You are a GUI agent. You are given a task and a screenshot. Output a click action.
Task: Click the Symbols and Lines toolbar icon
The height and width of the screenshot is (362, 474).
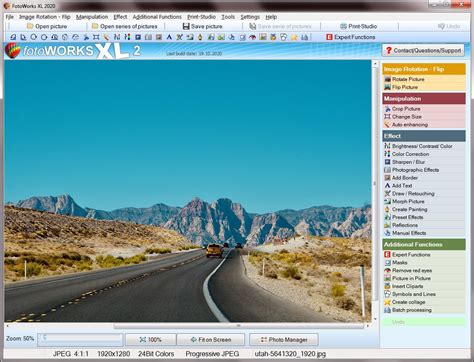tap(283, 37)
